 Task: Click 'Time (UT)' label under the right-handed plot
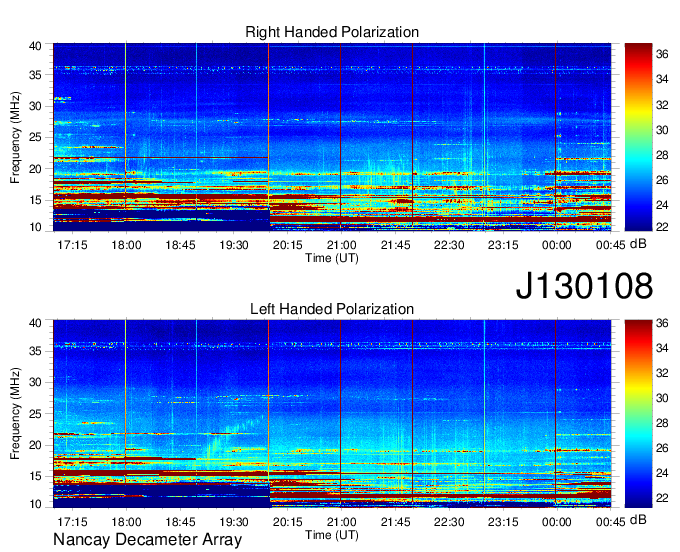coord(332,258)
